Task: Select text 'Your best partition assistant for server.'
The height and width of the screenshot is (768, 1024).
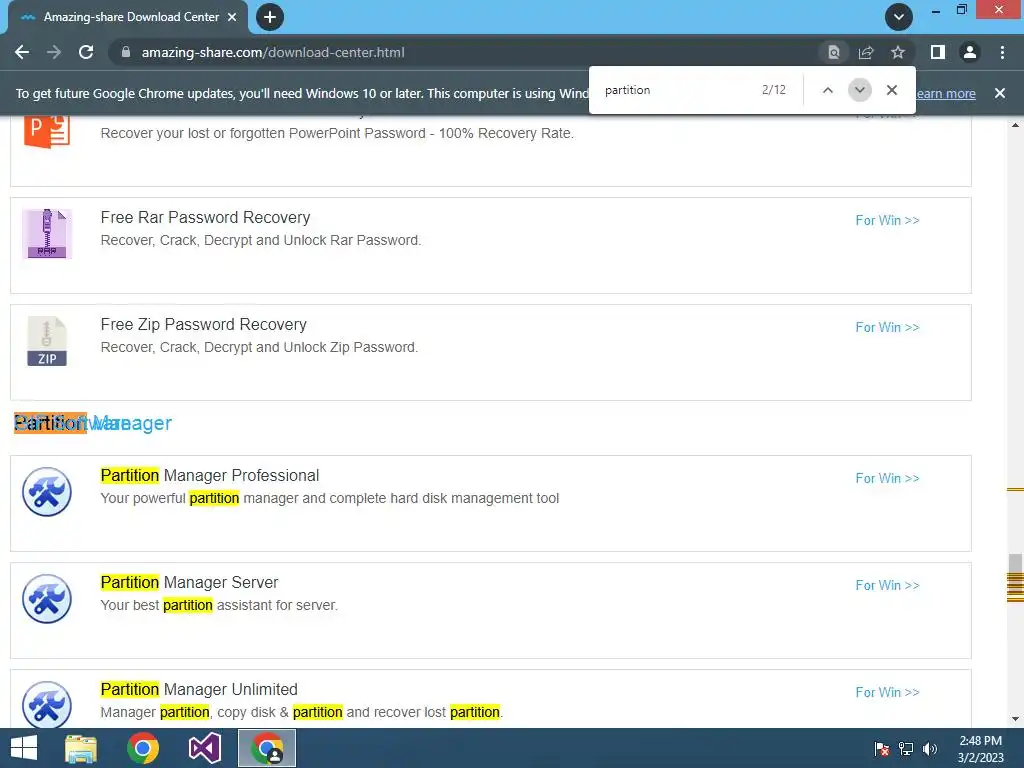Action: pos(219,605)
